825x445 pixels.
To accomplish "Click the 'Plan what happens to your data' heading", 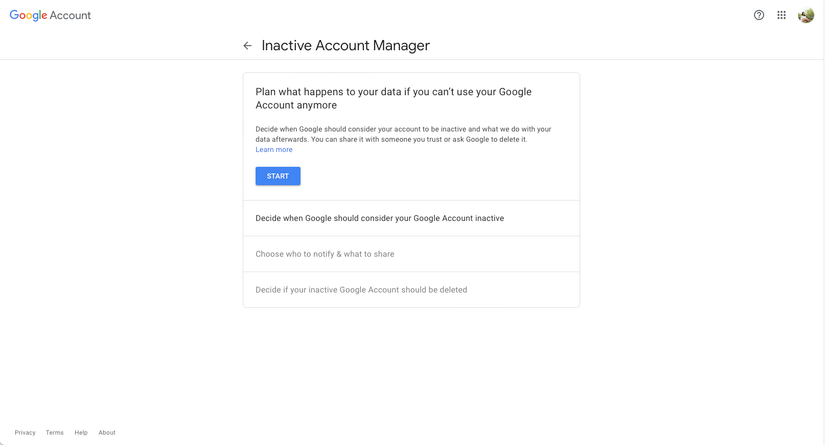I will tap(394, 98).
